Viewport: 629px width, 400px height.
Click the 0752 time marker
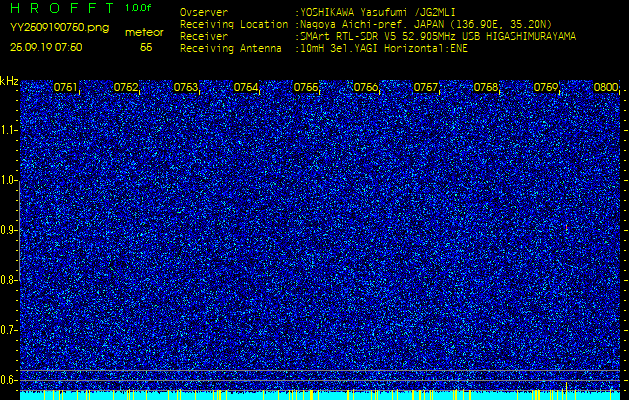[126, 87]
